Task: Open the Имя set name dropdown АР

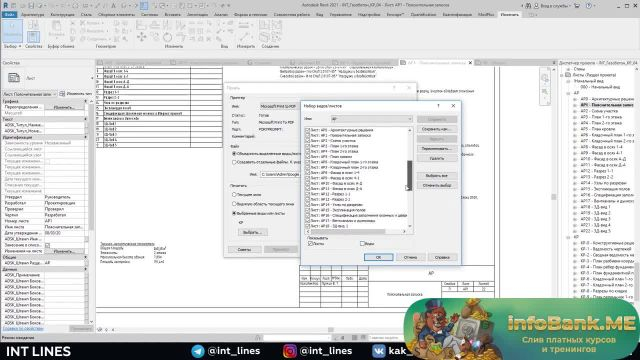Action: coord(371,119)
